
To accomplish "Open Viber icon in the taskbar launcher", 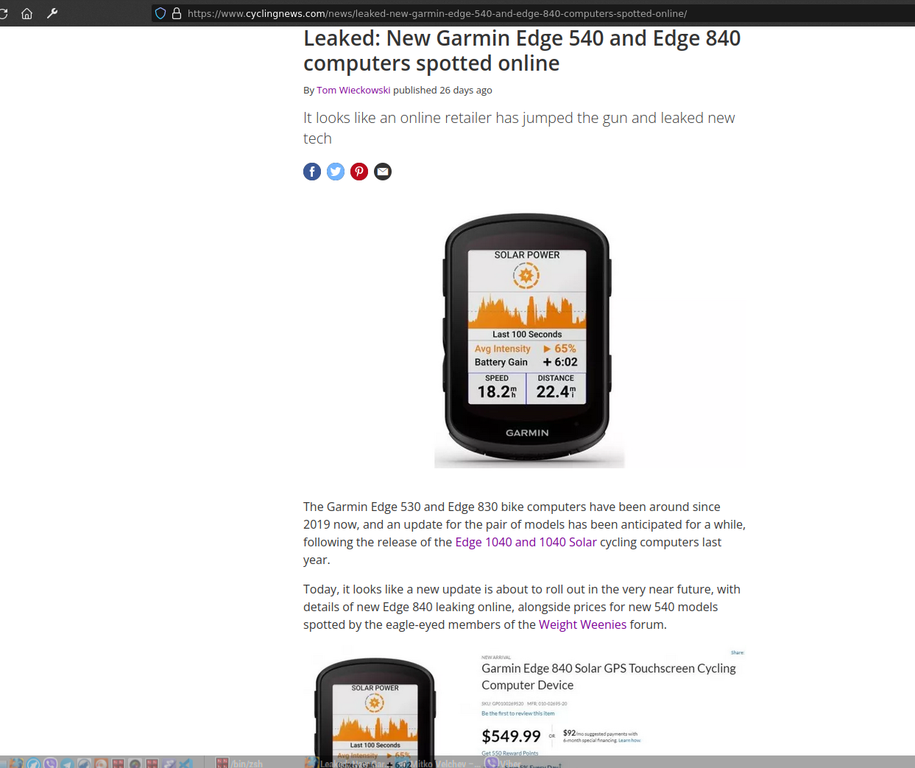I will pyautogui.click(x=50, y=763).
